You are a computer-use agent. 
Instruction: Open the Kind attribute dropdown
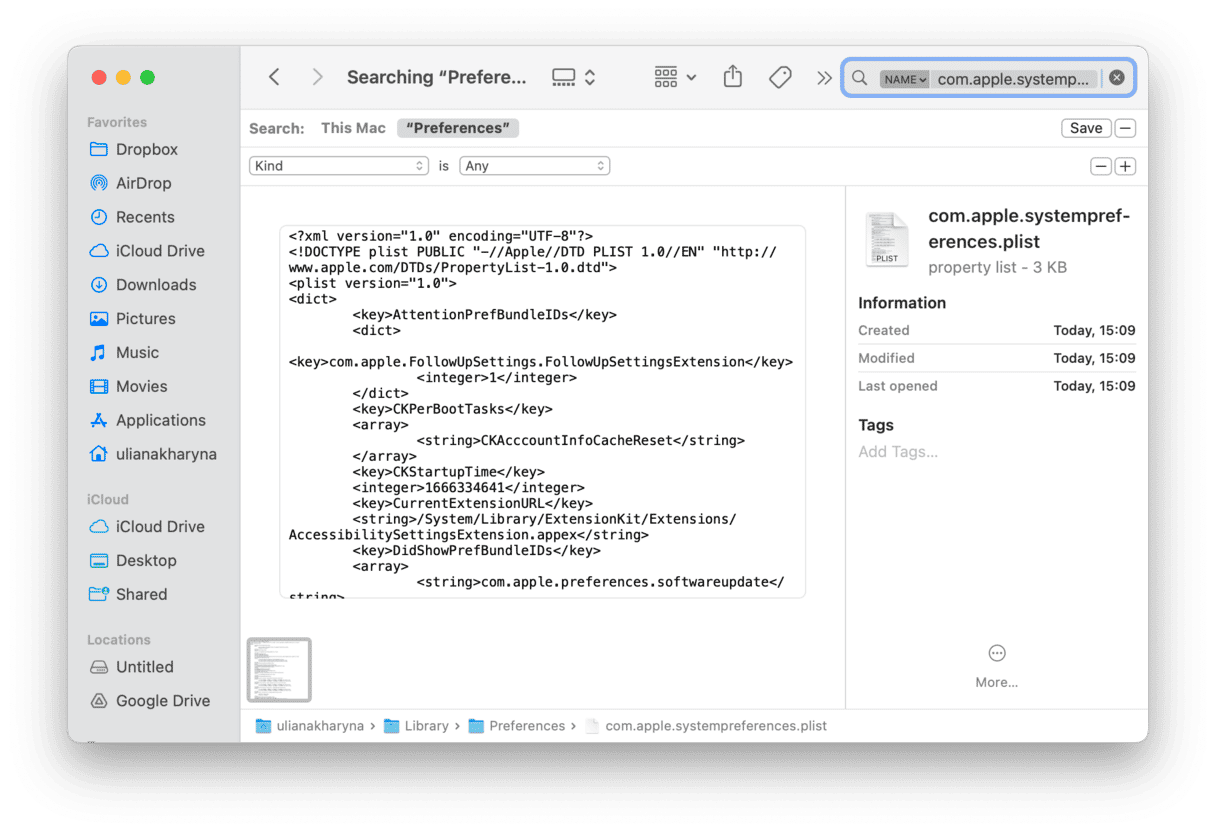[x=338, y=166]
